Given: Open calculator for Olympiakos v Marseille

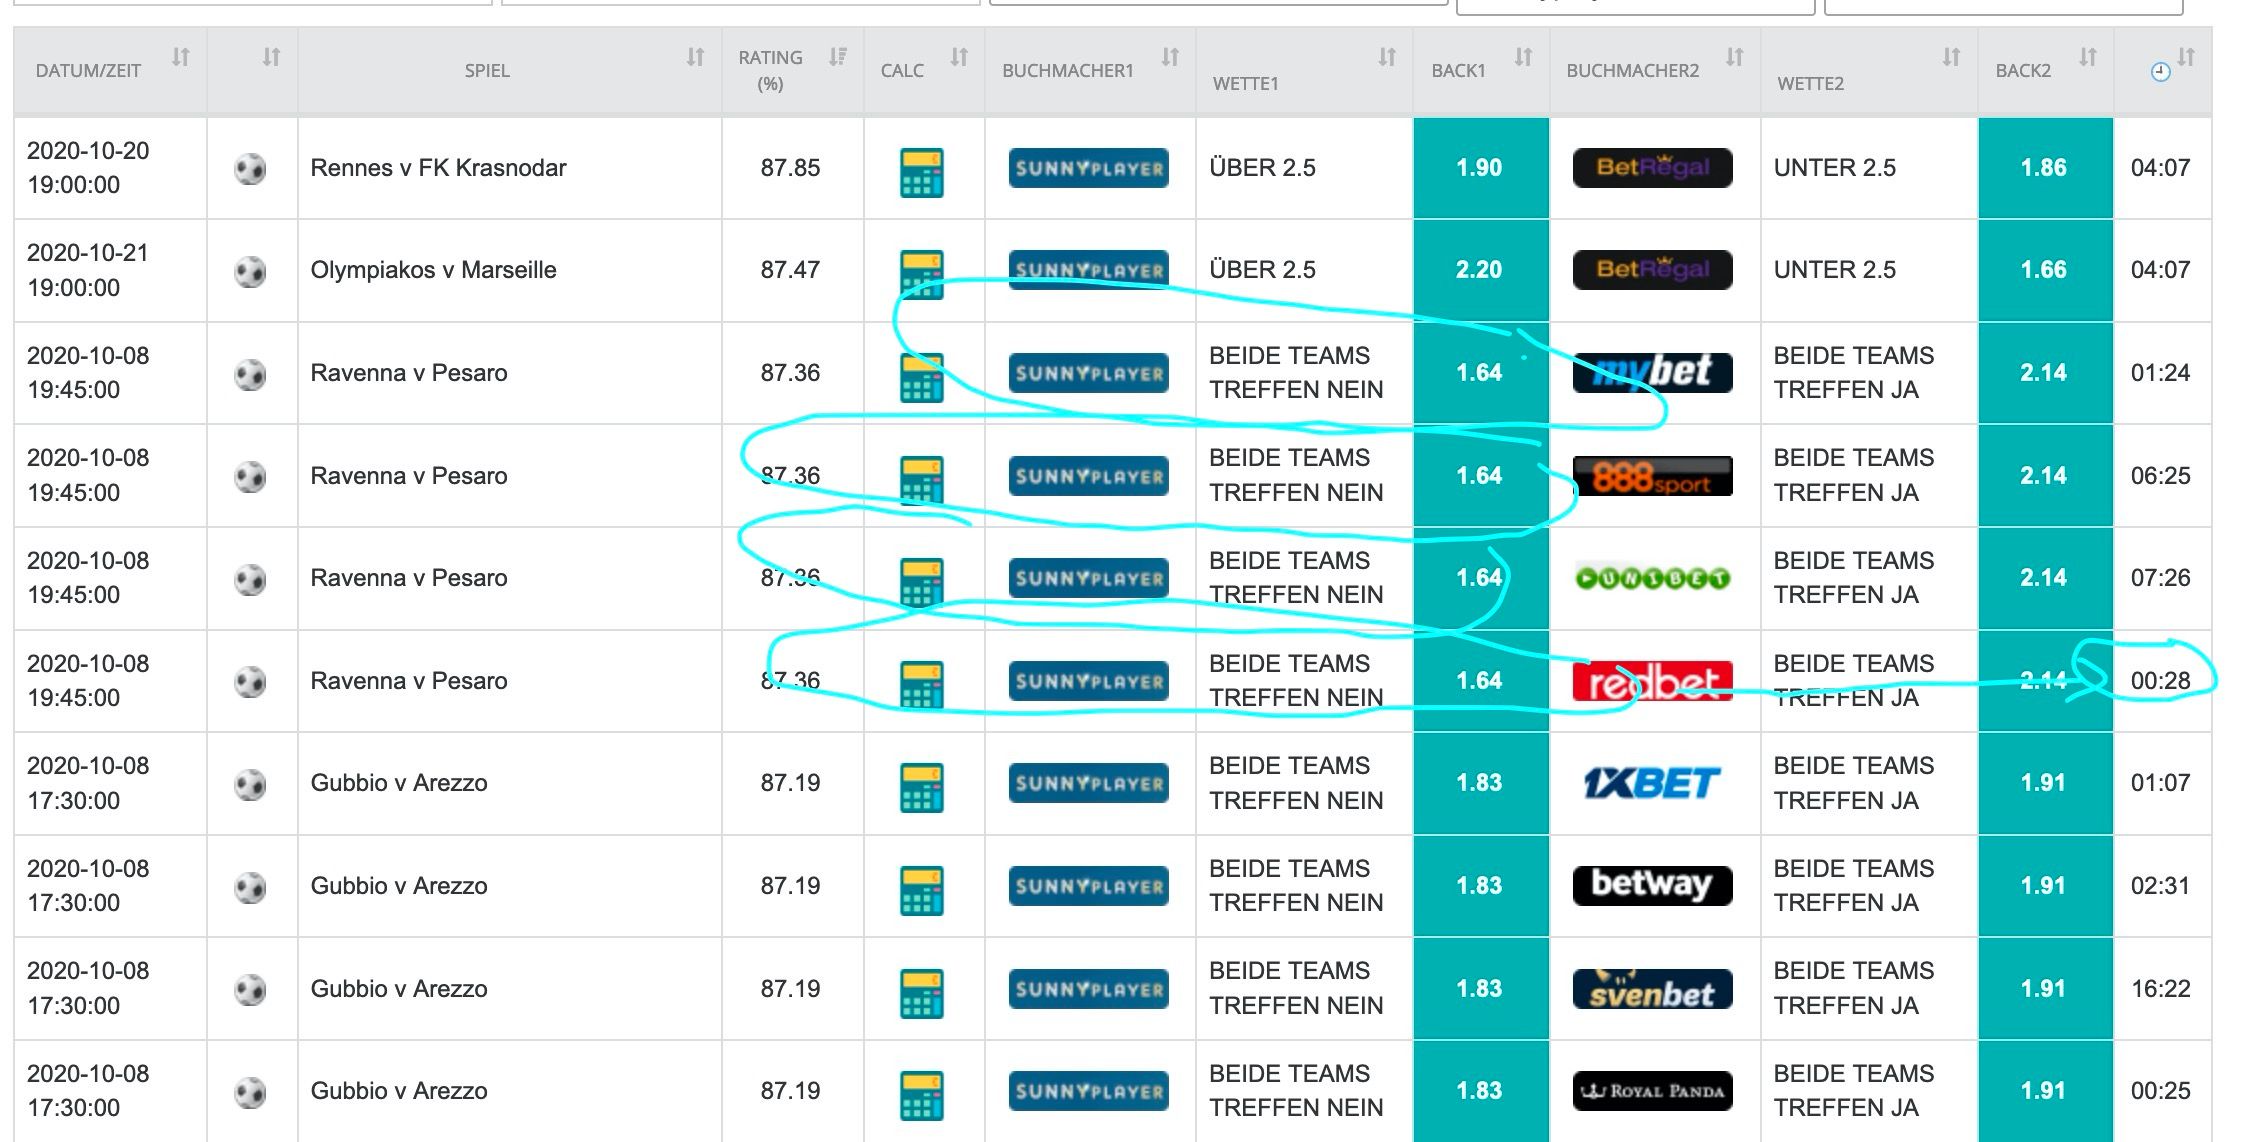Looking at the screenshot, I should pos(921,275).
